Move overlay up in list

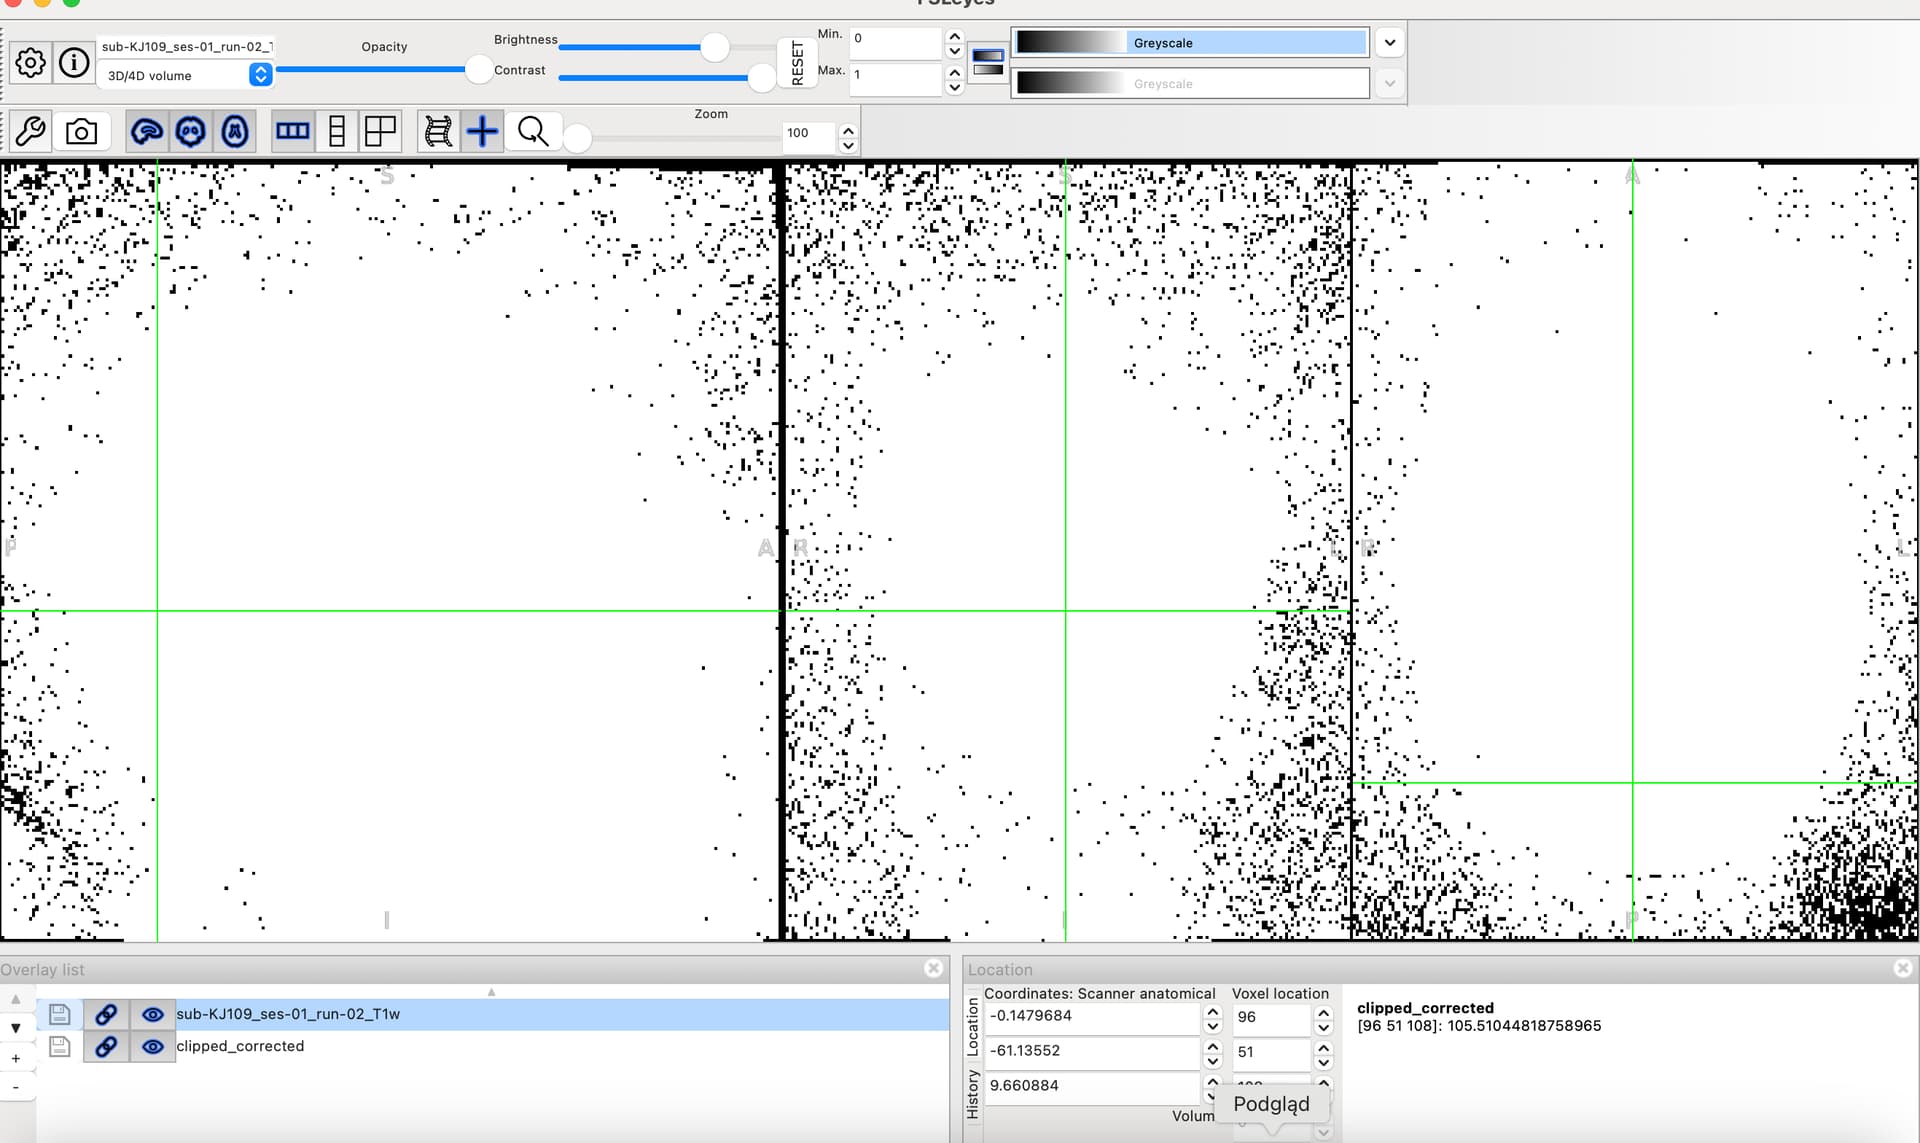pyautogui.click(x=15, y=999)
